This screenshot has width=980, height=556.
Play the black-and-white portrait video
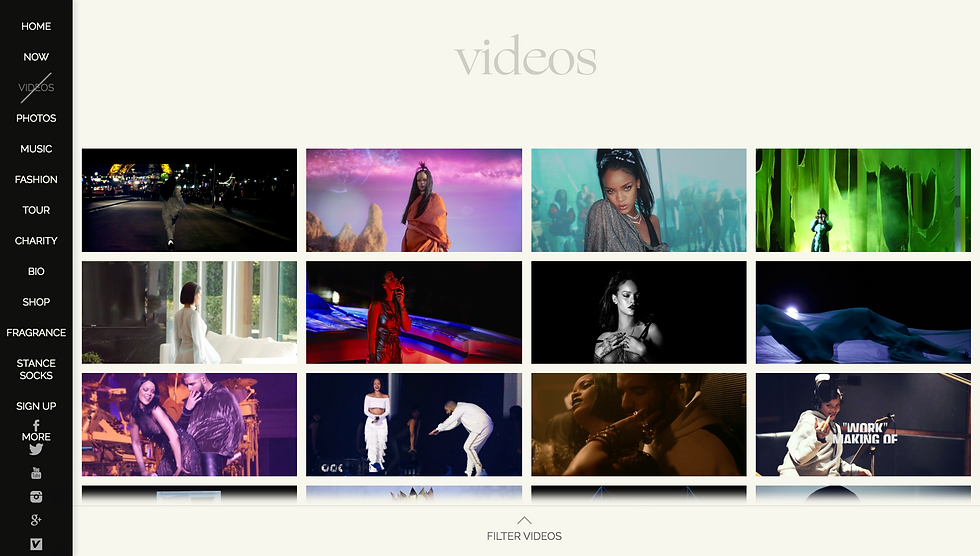pyautogui.click(x=639, y=312)
